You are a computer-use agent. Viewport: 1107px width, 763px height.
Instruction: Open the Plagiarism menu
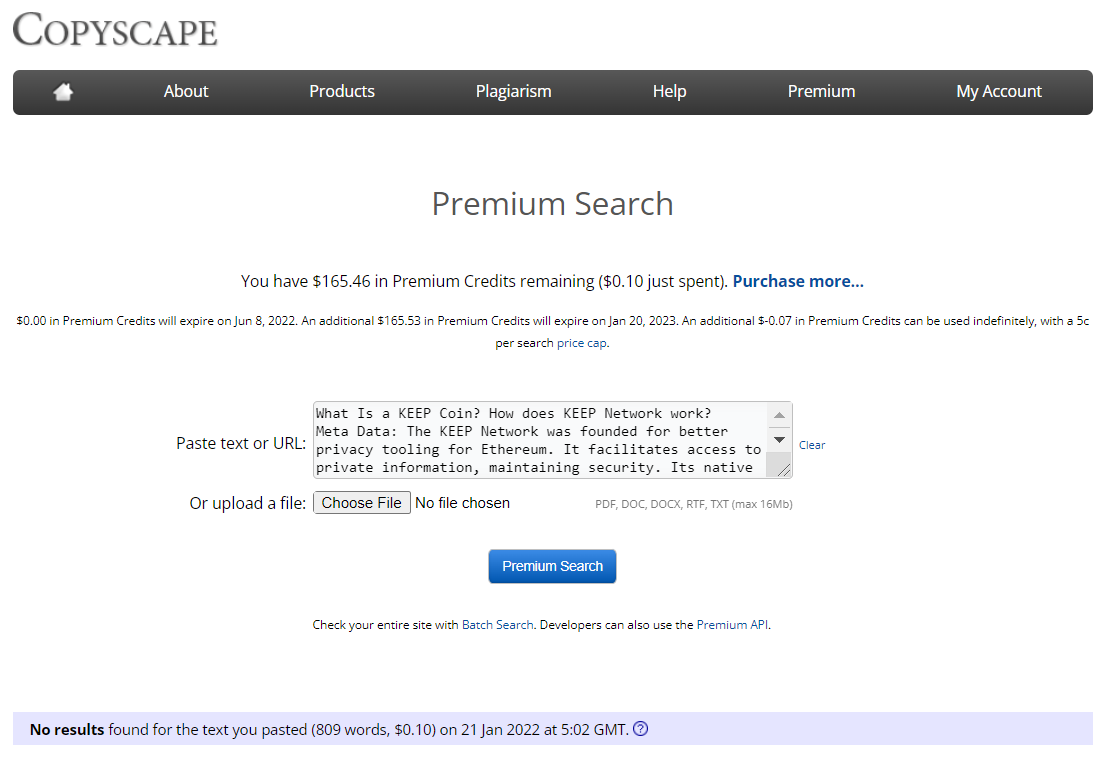point(513,92)
